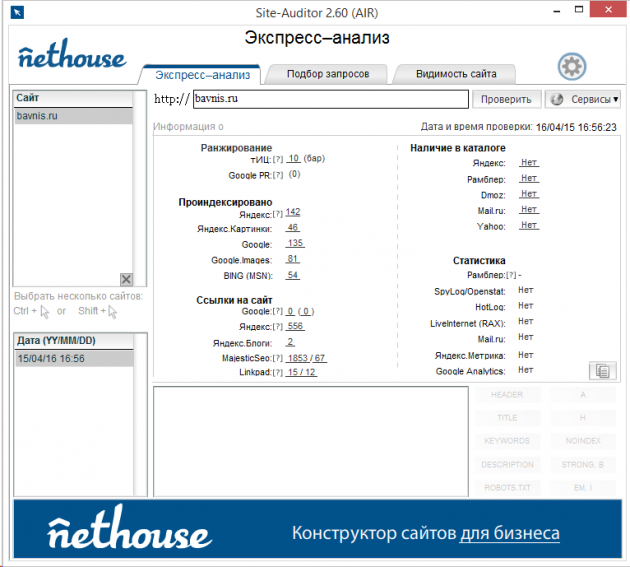
Task: Click the copy report icon beside Google Analytics
Action: (x=601, y=370)
